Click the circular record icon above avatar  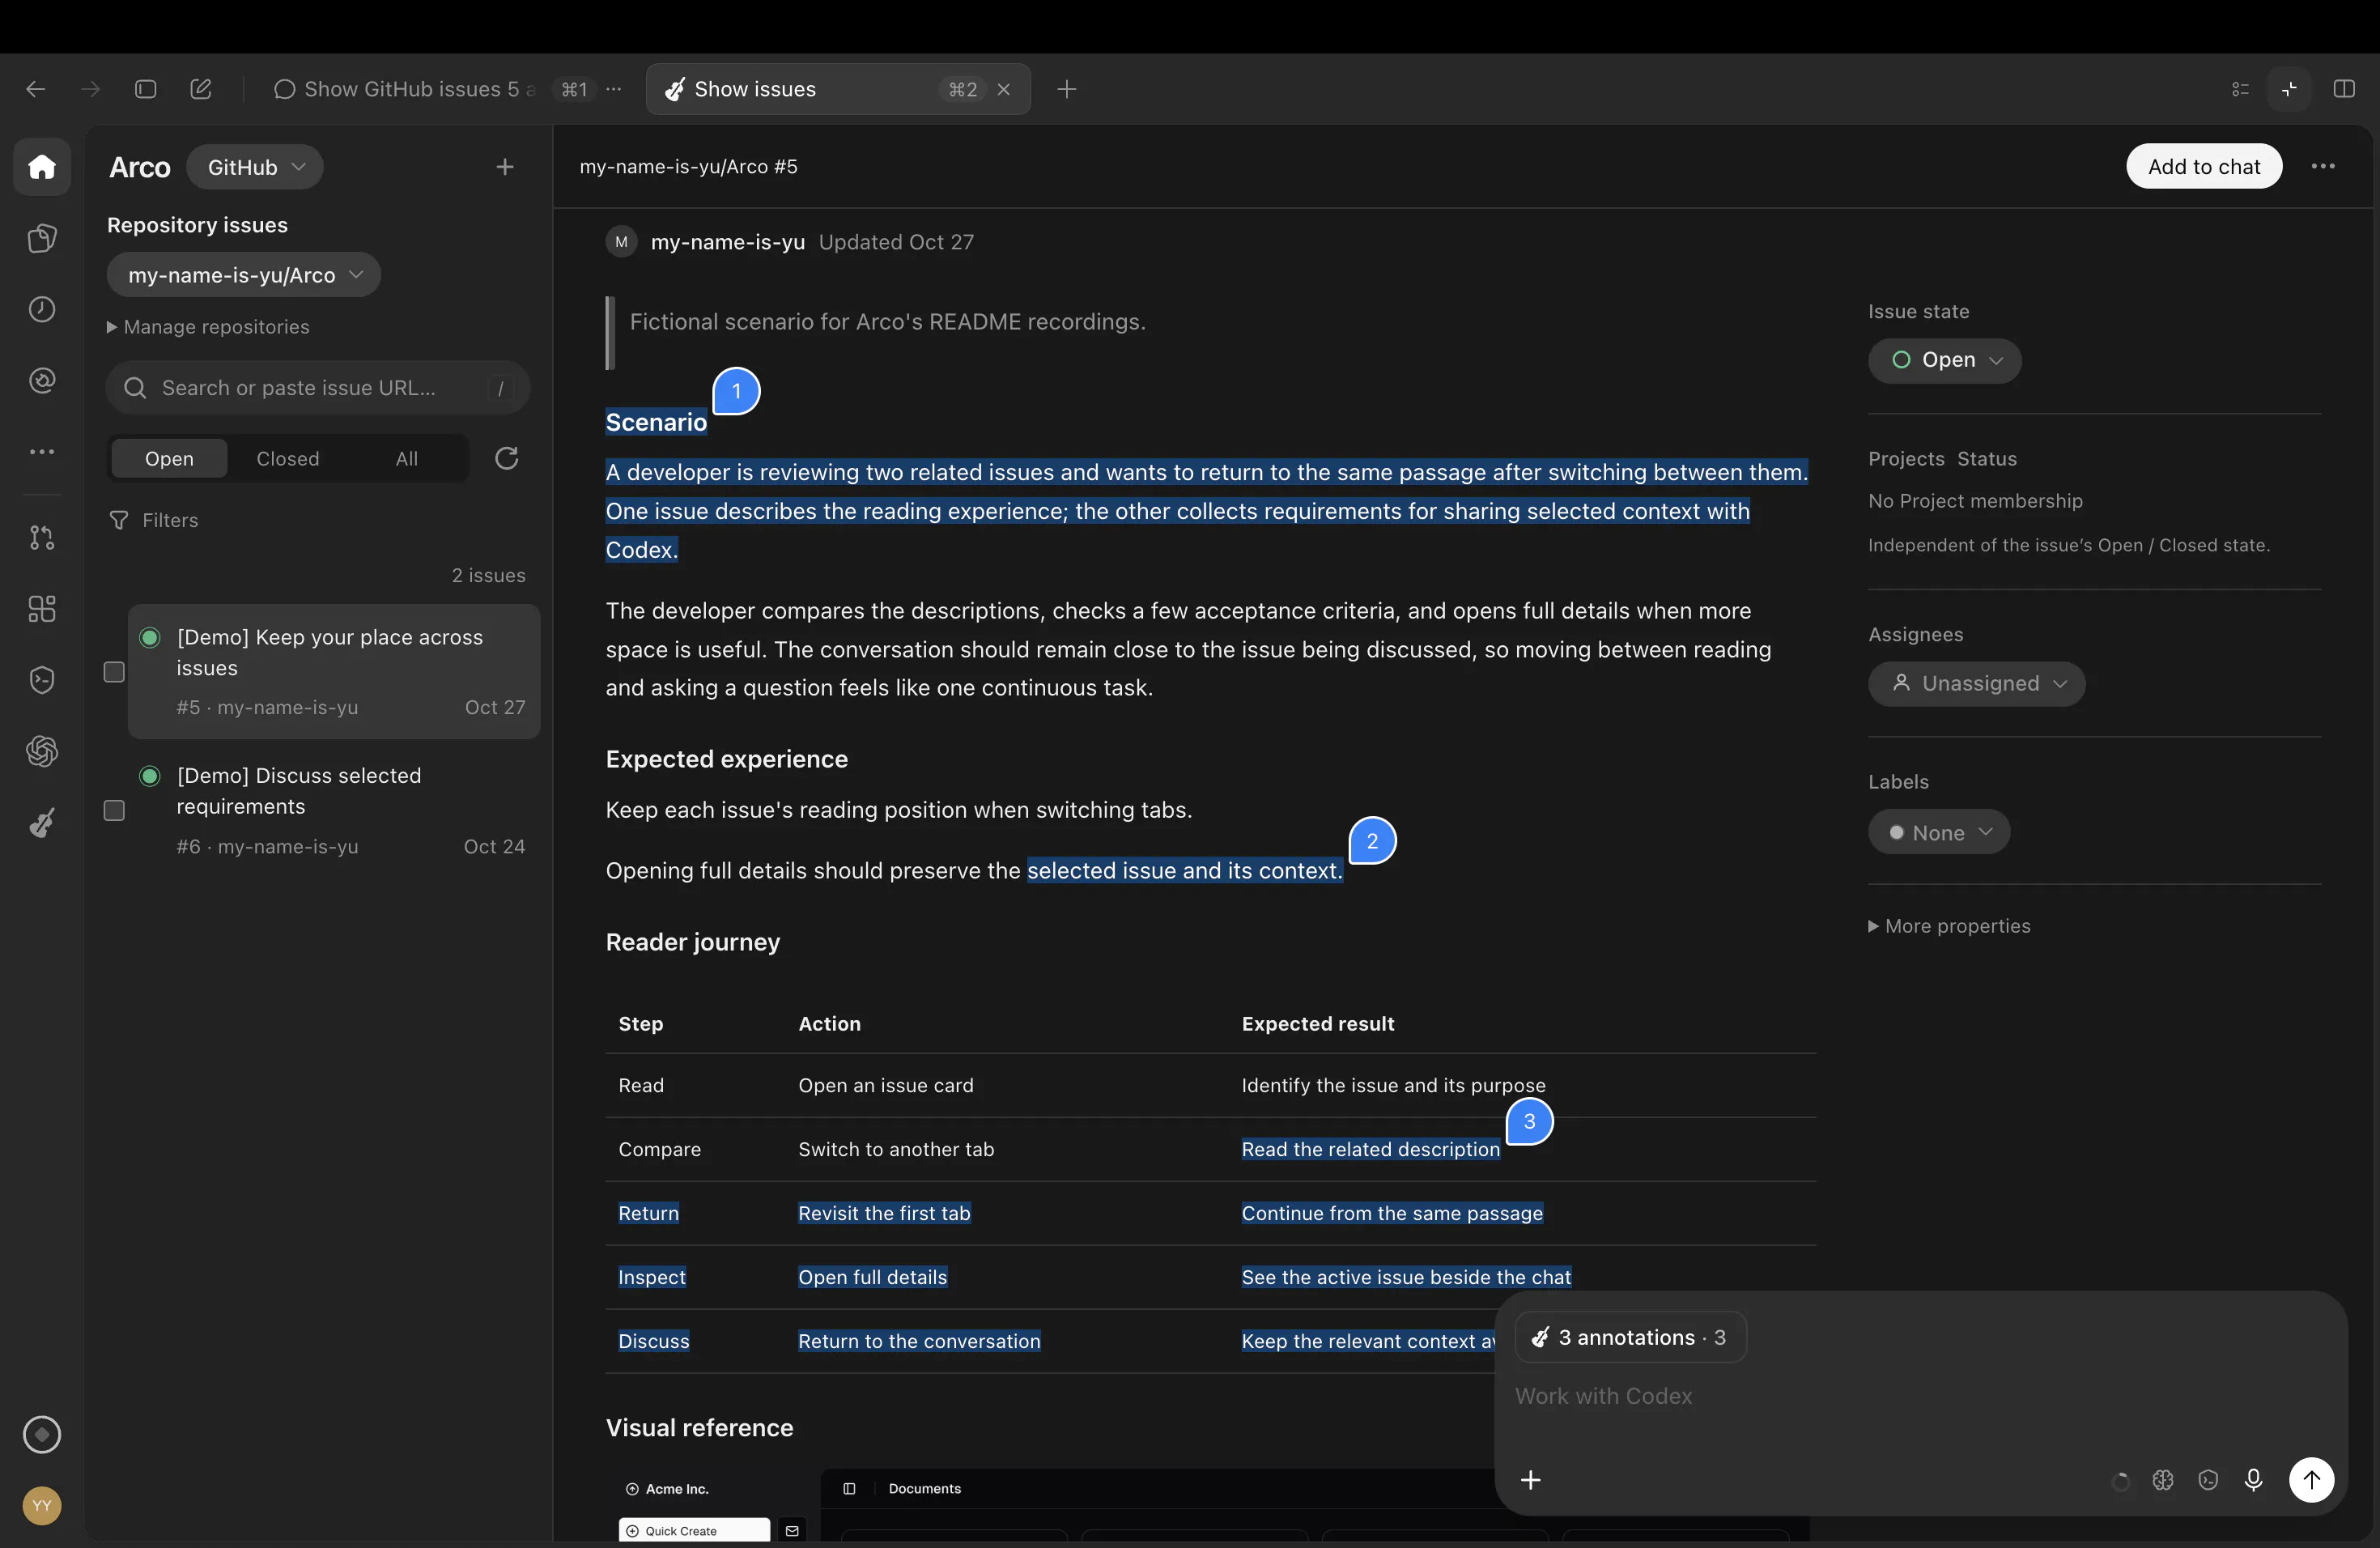coord(42,1434)
